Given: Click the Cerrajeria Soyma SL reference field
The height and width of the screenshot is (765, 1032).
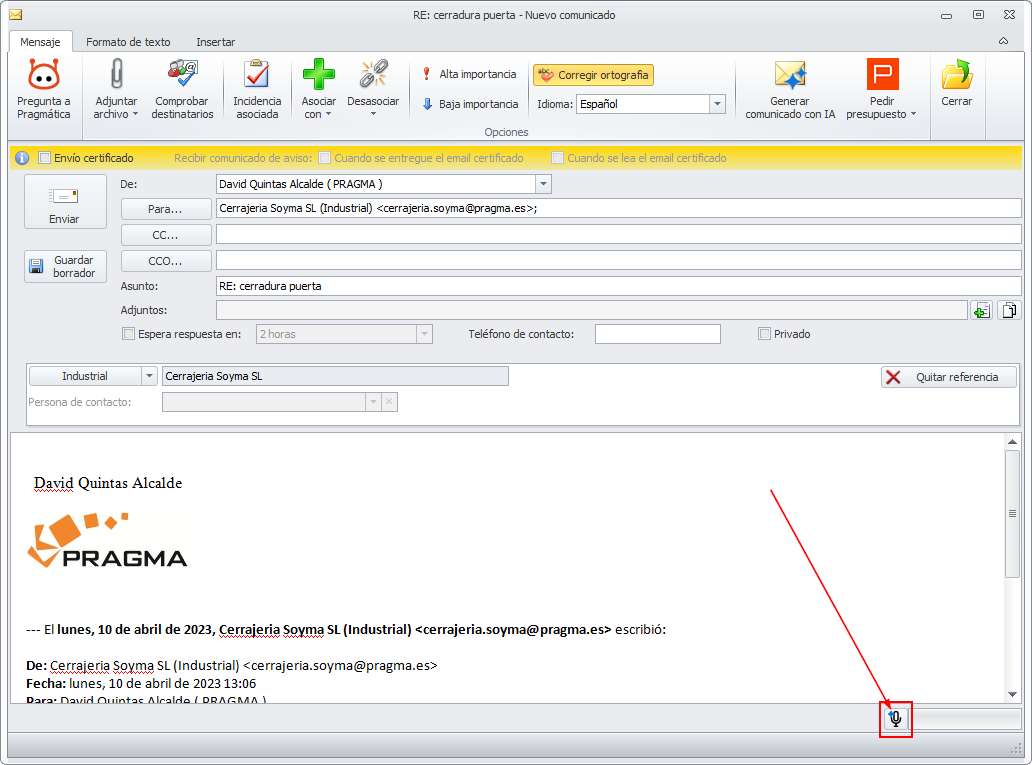Looking at the screenshot, I should (335, 376).
